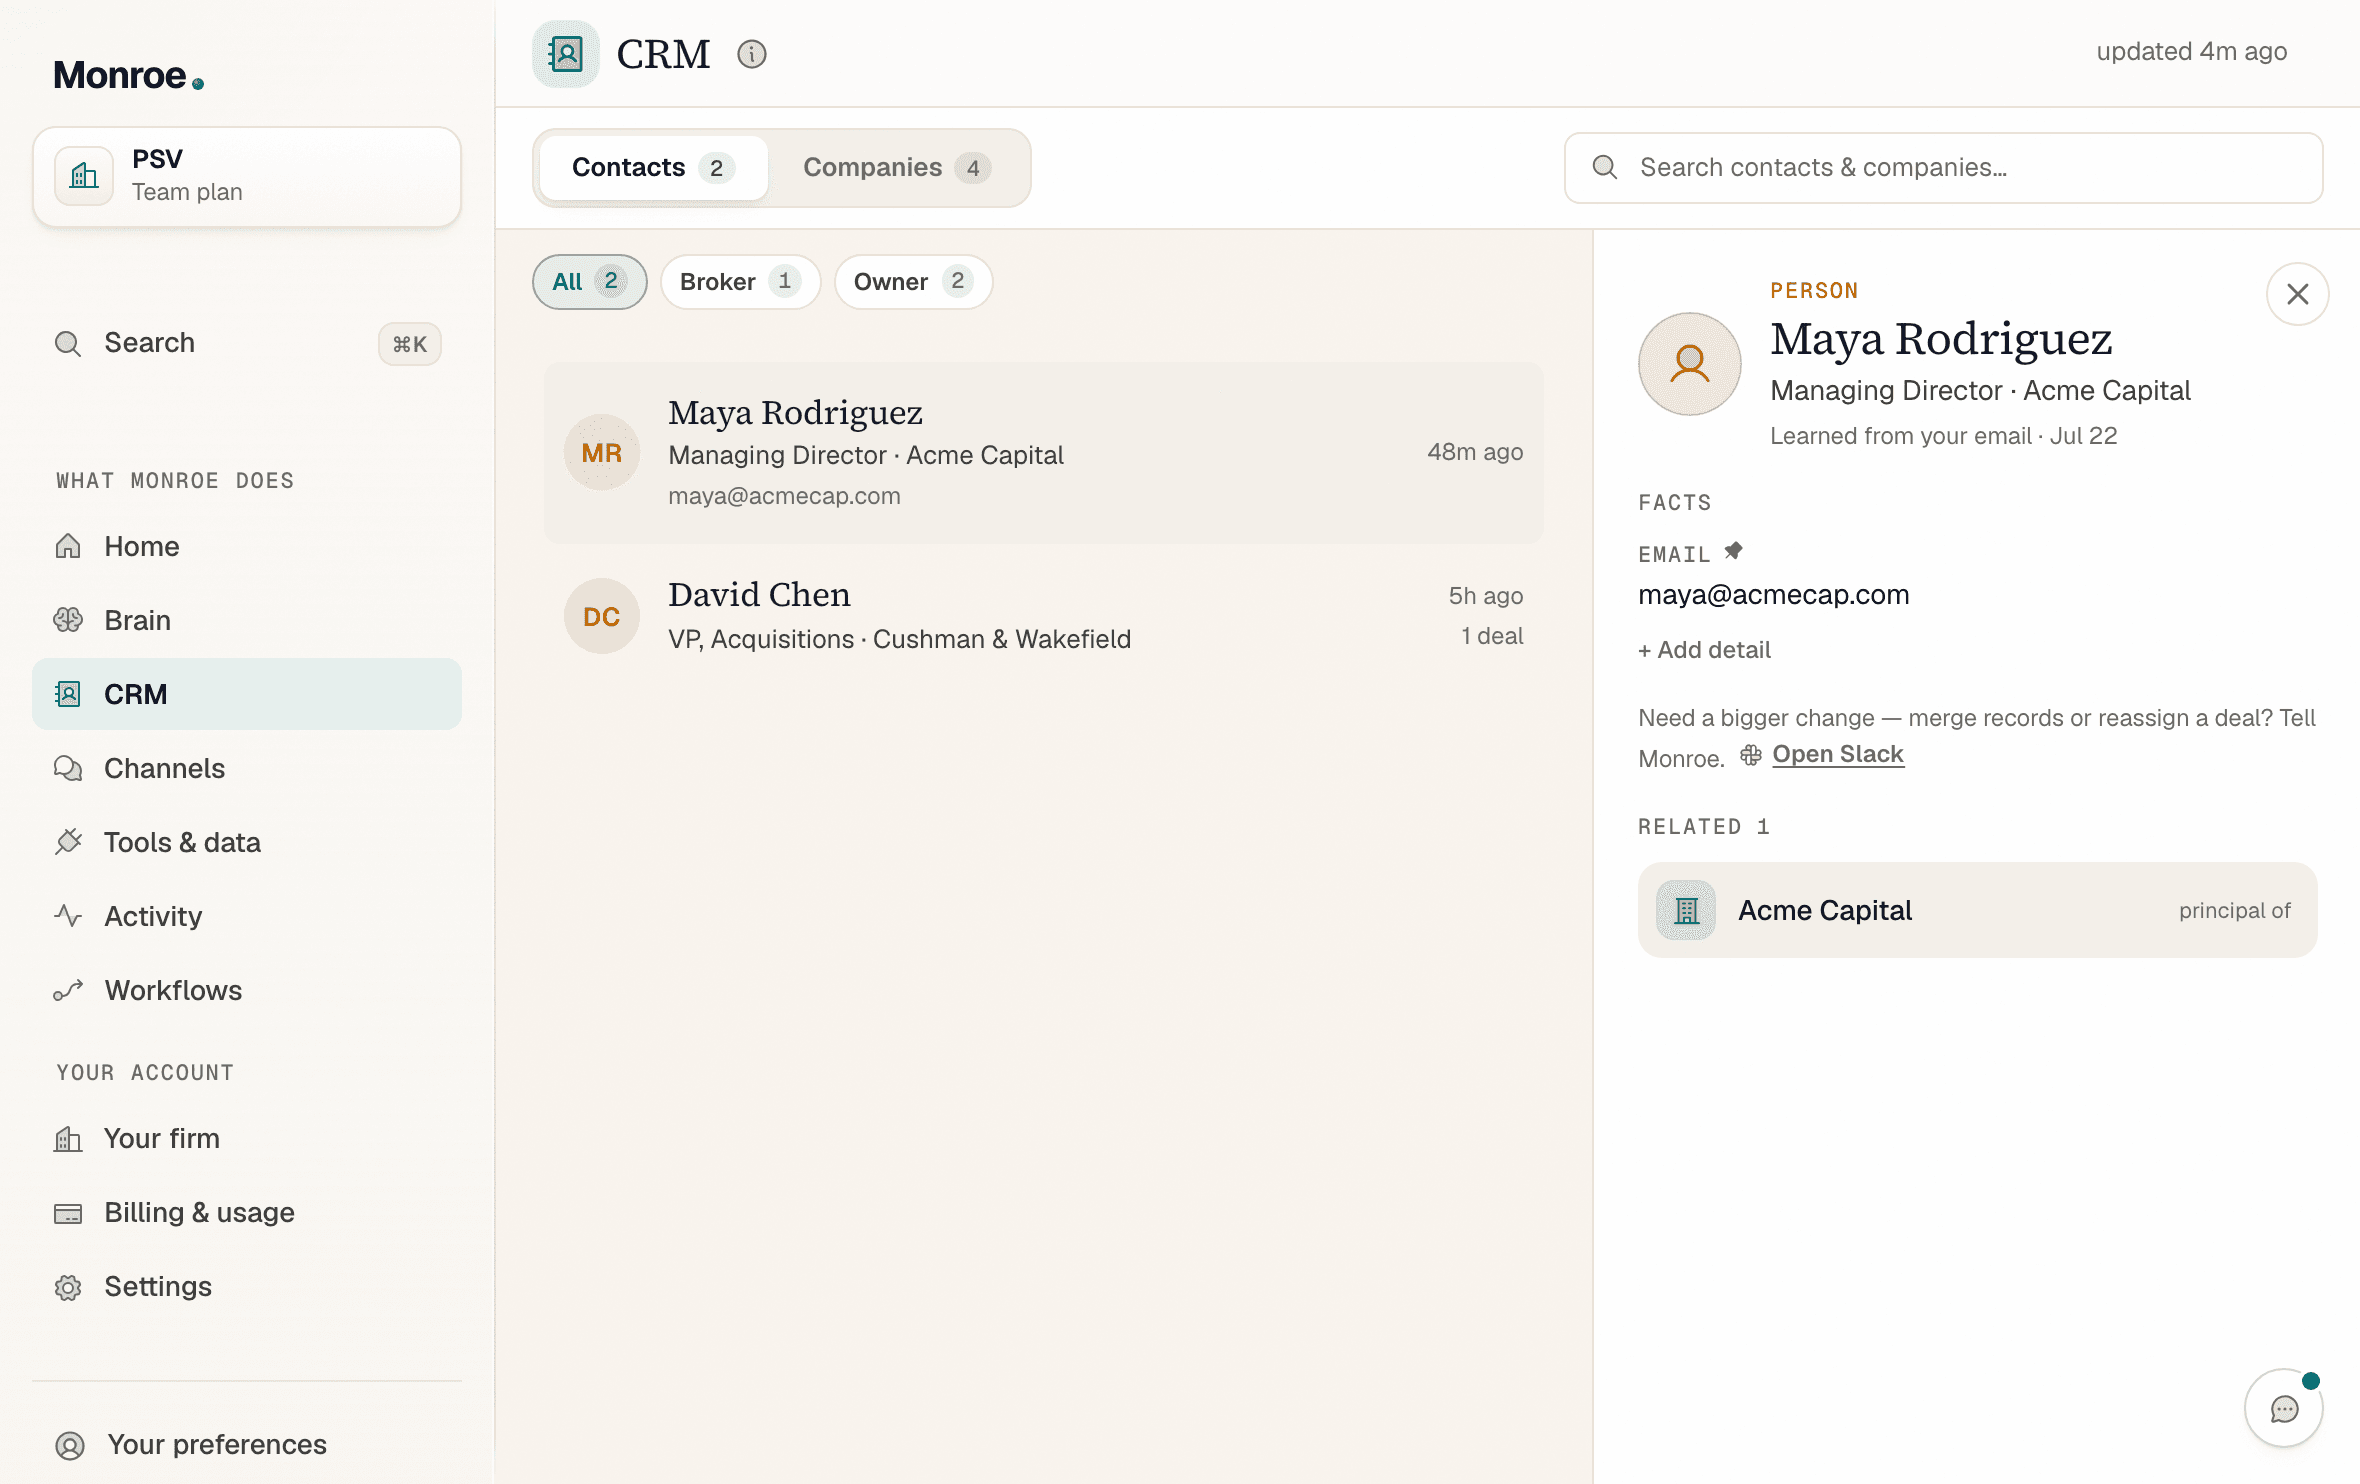This screenshot has height=1484, width=2360.
Task: Open Workflows page
Action: point(247,990)
